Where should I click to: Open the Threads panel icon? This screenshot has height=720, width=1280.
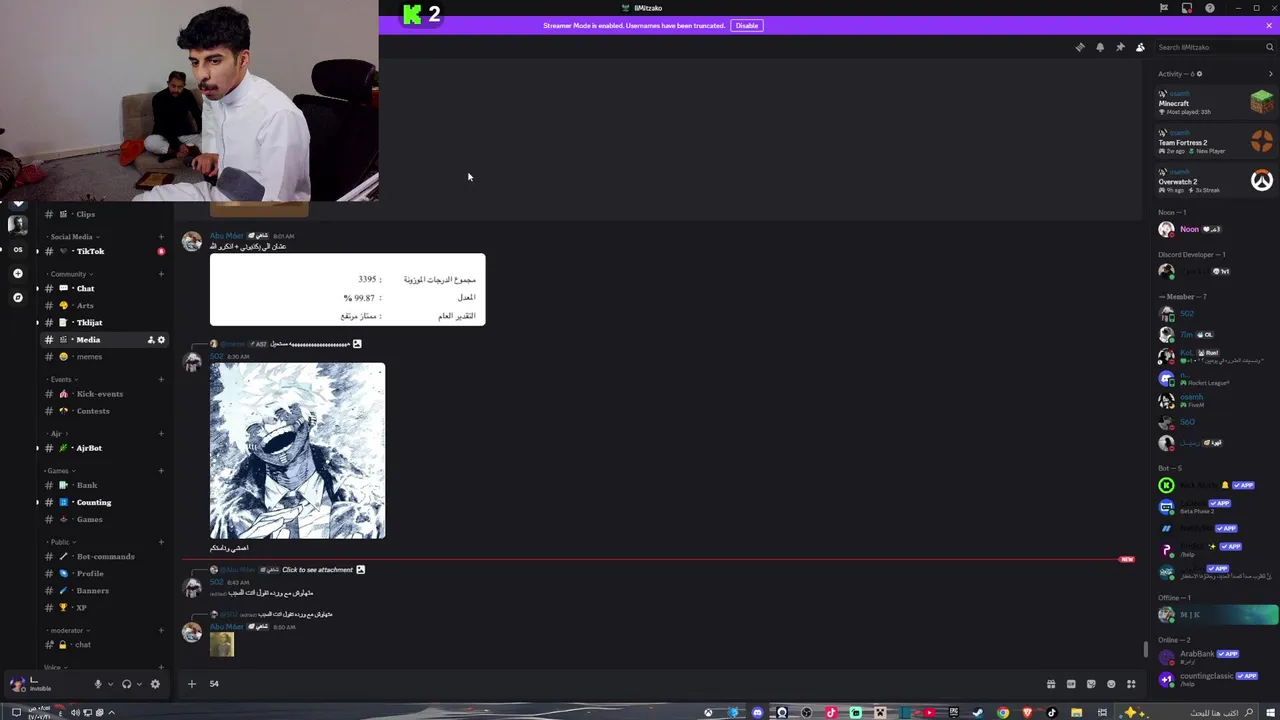pos(1080,47)
